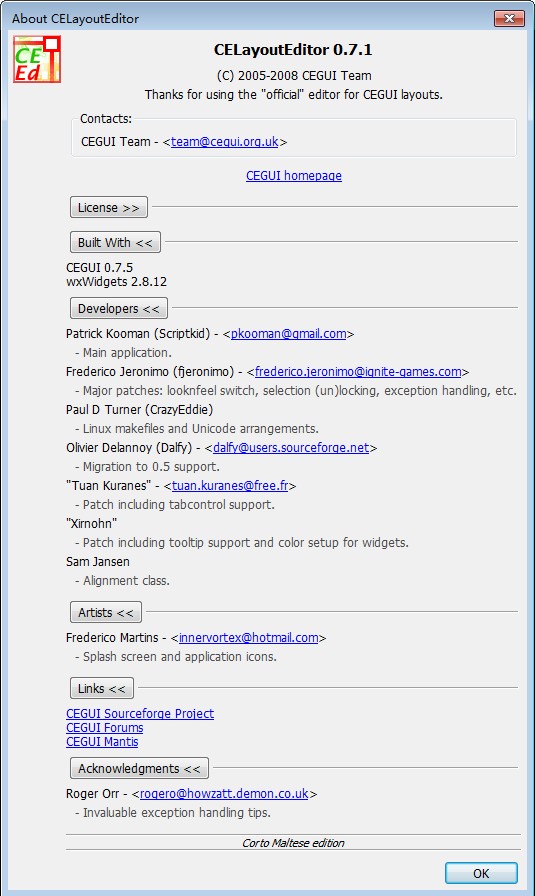This screenshot has height=896, width=535.
Task: Click the CEEd application logo icon
Action: [37, 59]
